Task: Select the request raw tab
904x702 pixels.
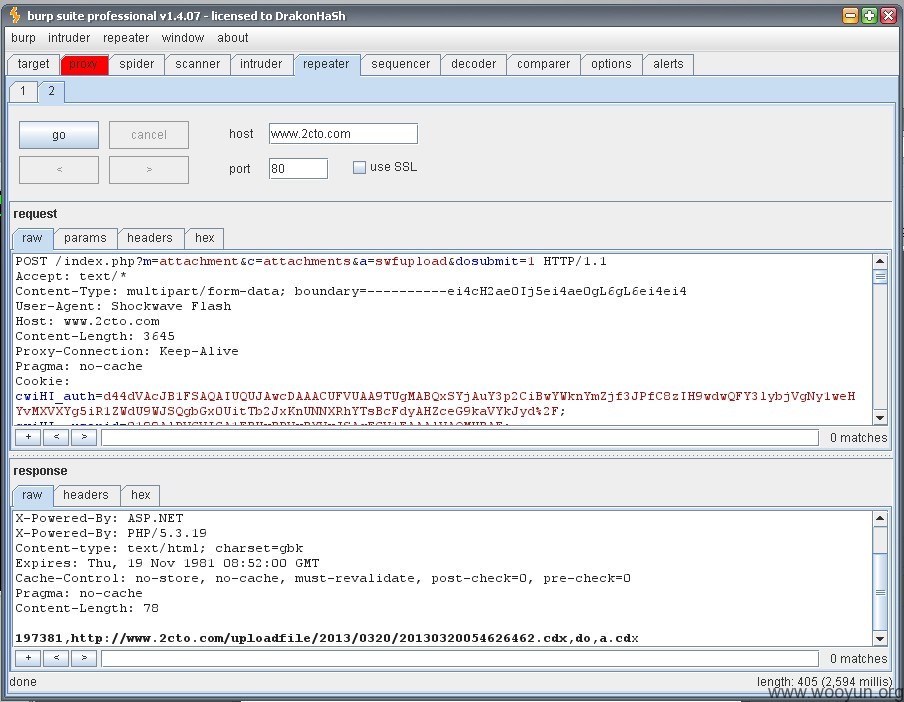Action: [32, 238]
